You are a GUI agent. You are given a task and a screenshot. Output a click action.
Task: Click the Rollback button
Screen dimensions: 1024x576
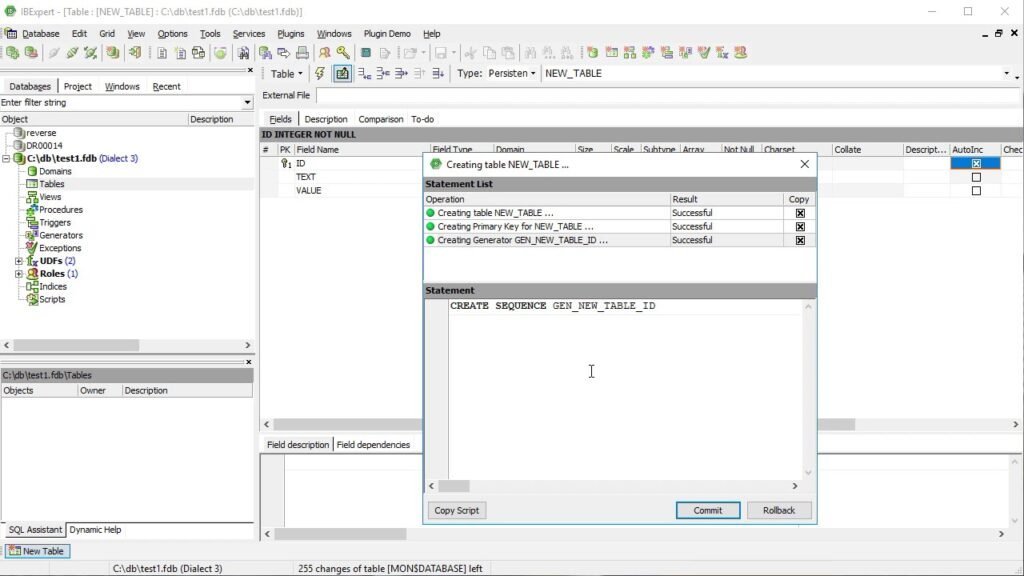coord(779,510)
